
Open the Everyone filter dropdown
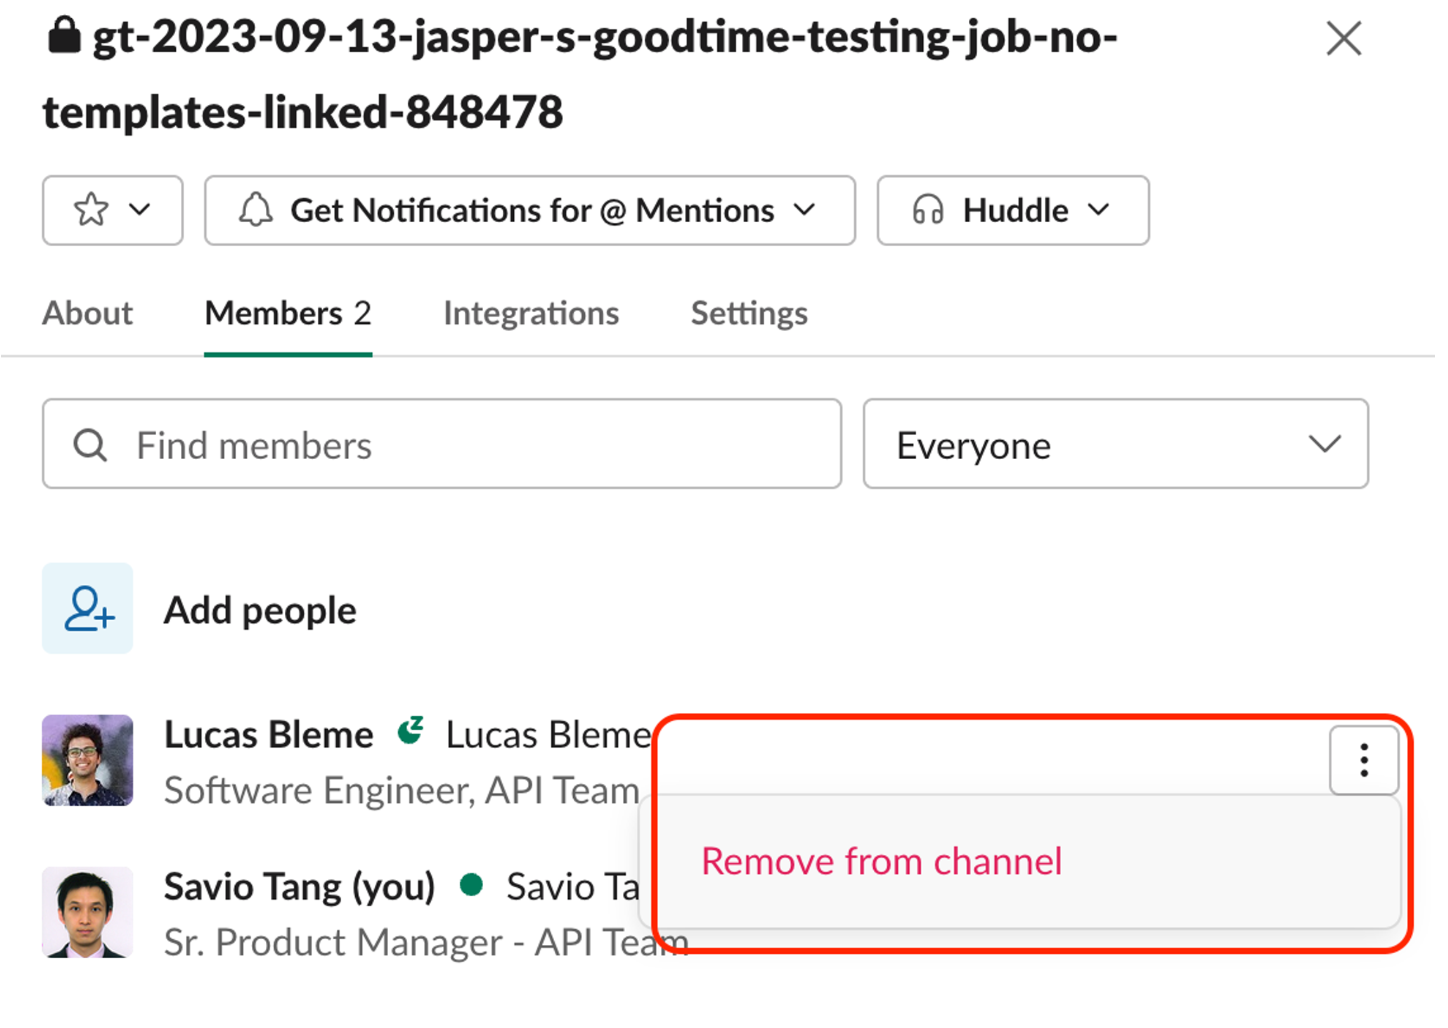pos(1115,445)
